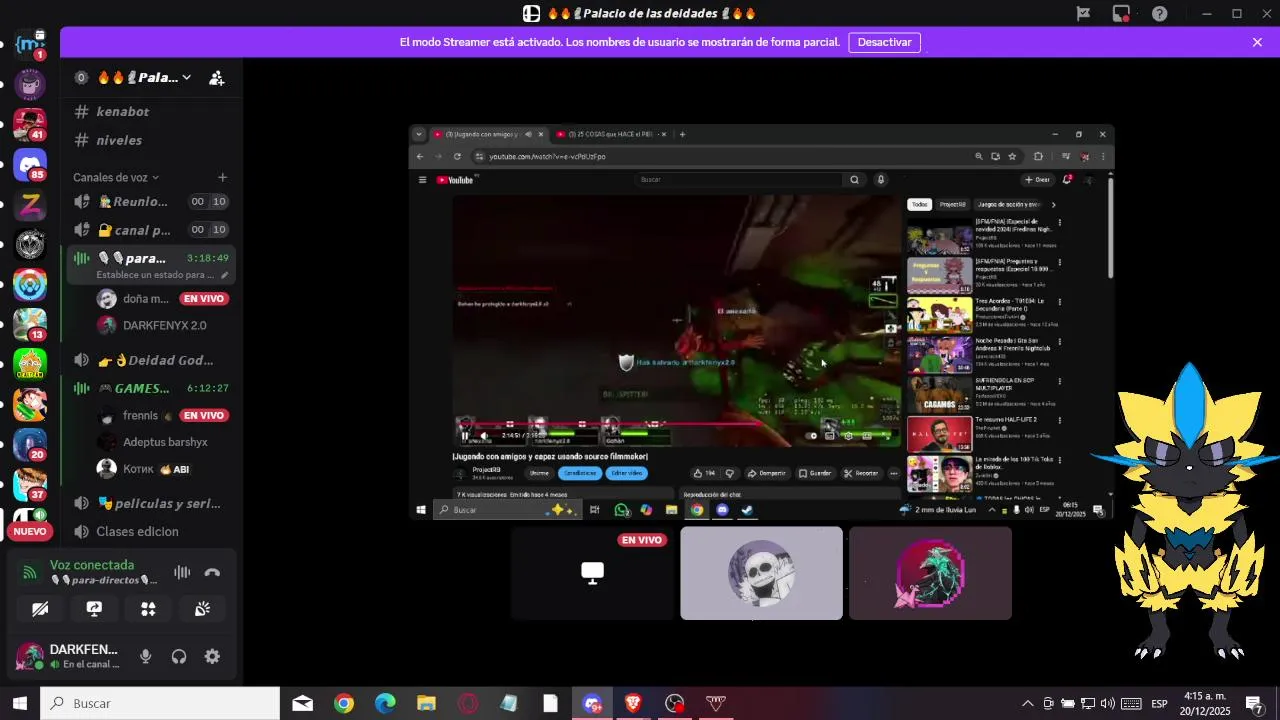Open Google Chrome from the taskbar
Image resolution: width=1280 pixels, height=720 pixels.
click(344, 703)
